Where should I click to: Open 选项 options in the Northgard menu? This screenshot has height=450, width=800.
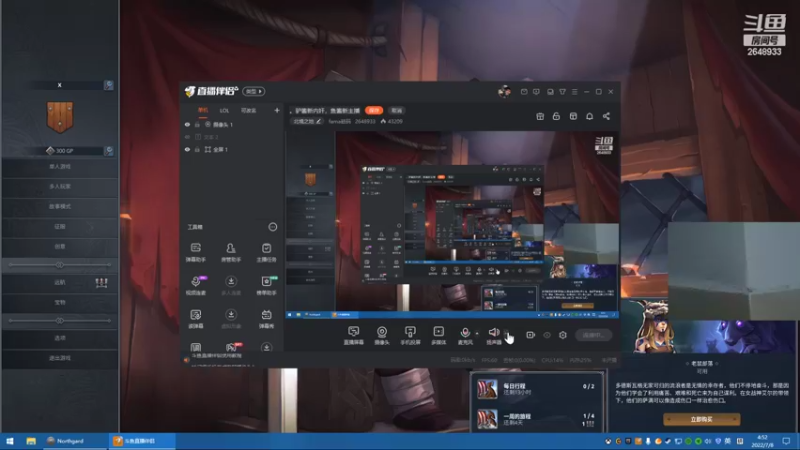coord(60,338)
